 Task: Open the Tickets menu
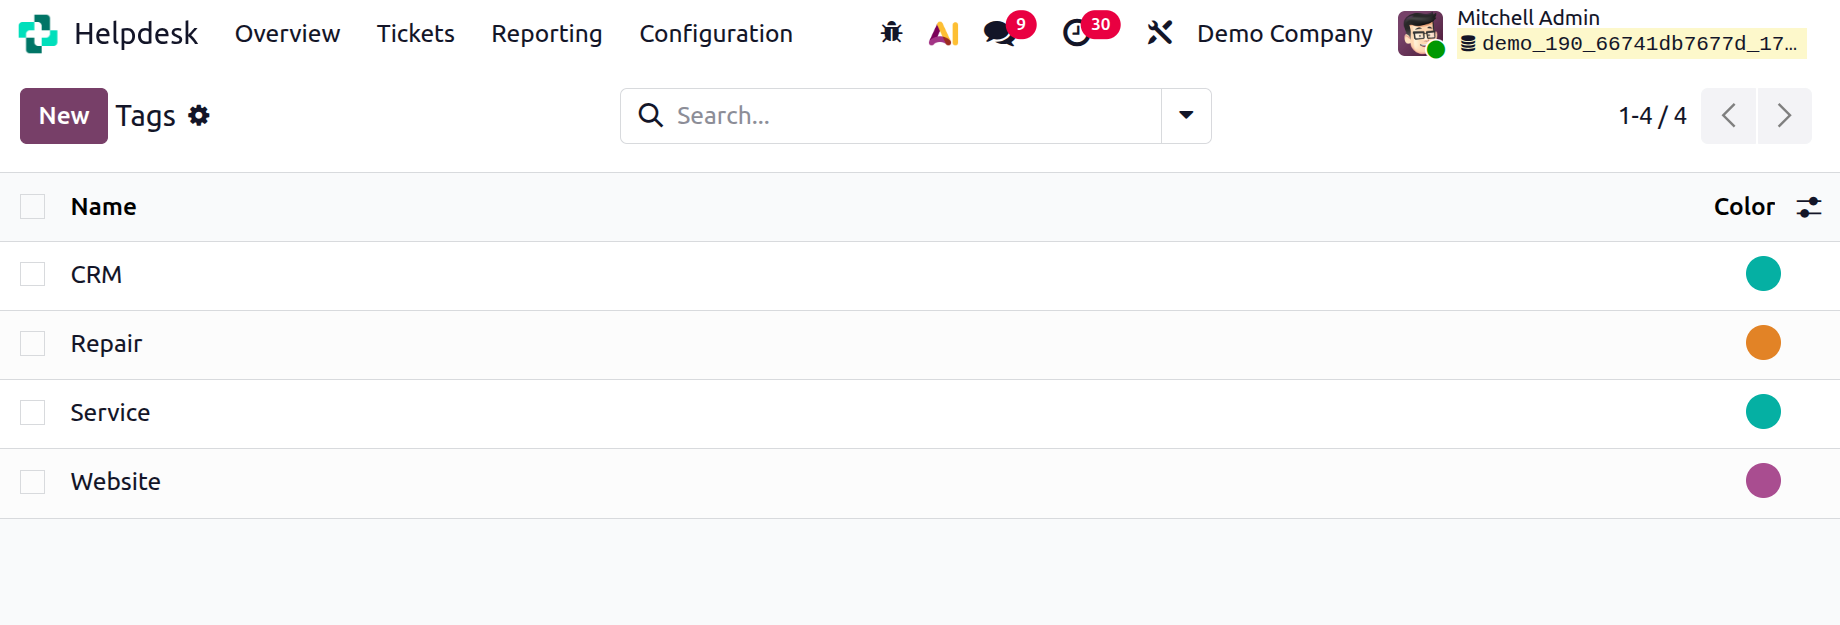coord(416,34)
